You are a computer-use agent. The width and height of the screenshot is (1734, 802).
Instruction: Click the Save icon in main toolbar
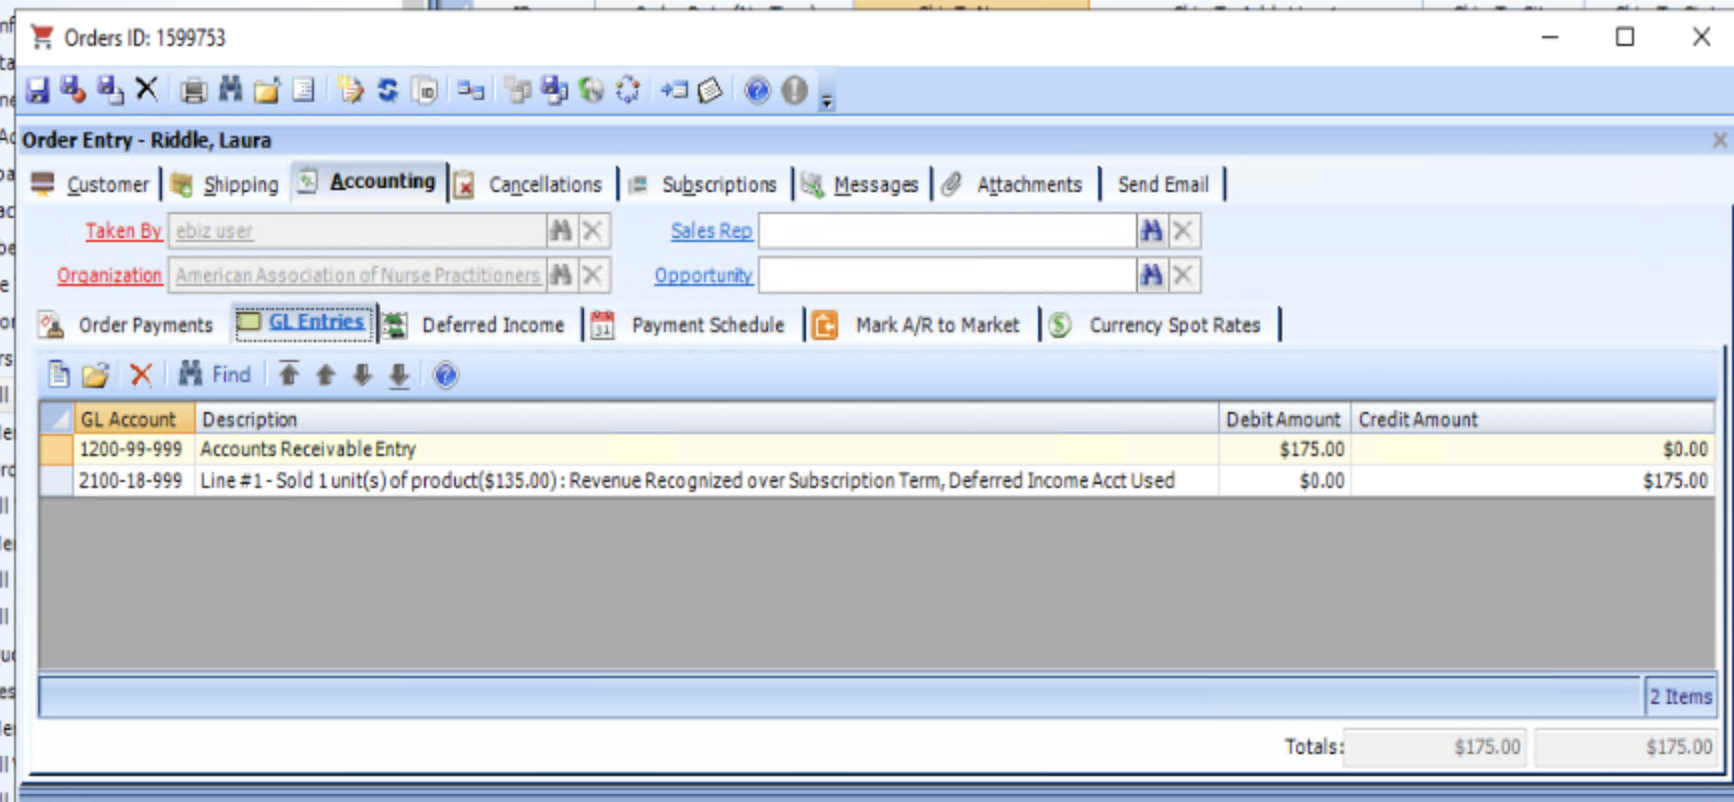(x=38, y=91)
